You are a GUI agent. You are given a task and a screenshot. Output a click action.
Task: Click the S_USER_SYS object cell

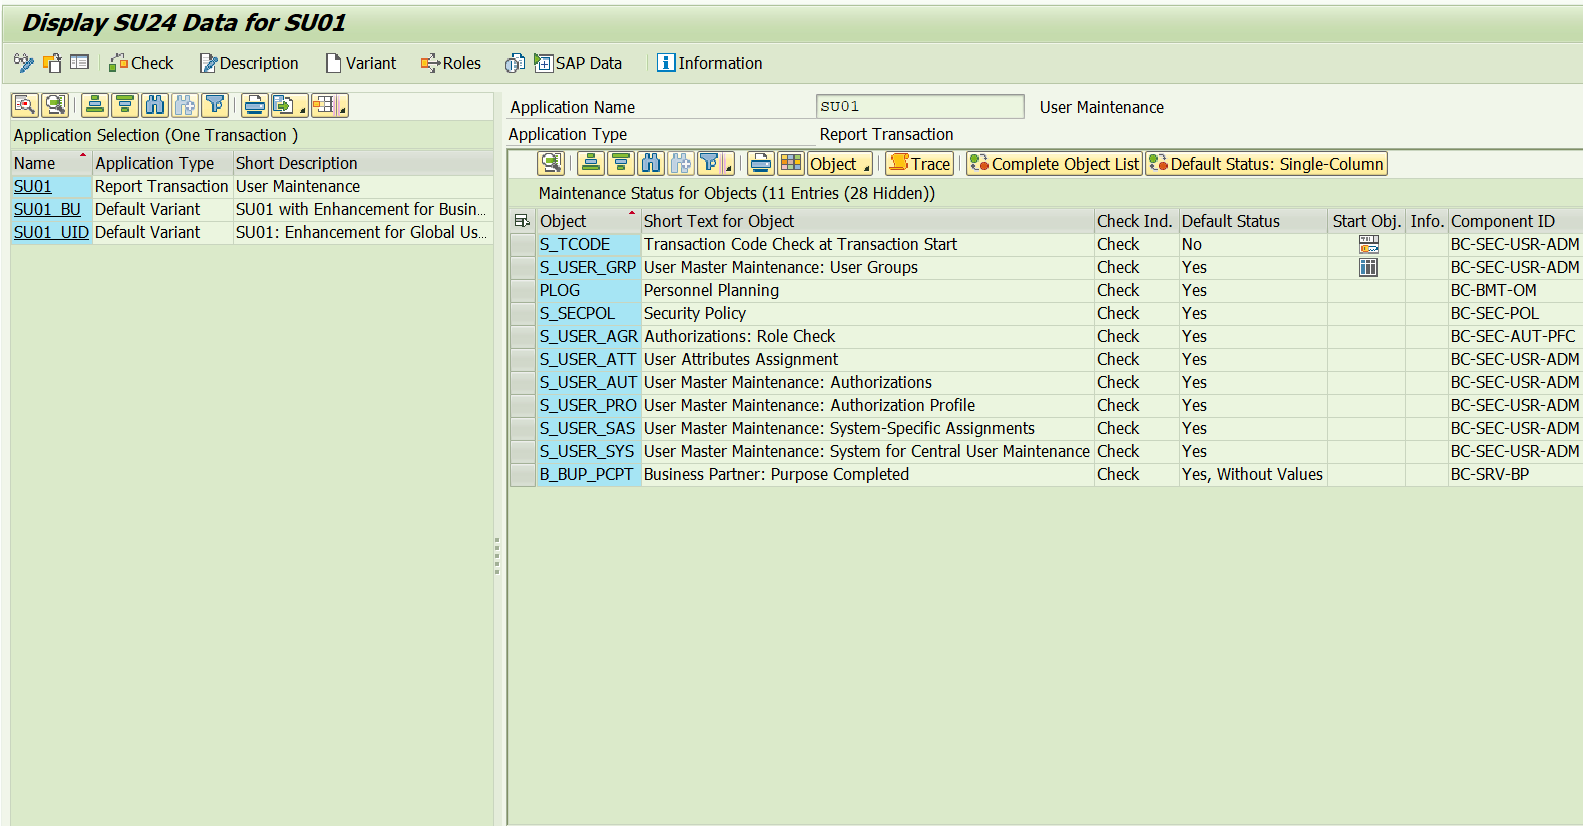tap(589, 451)
